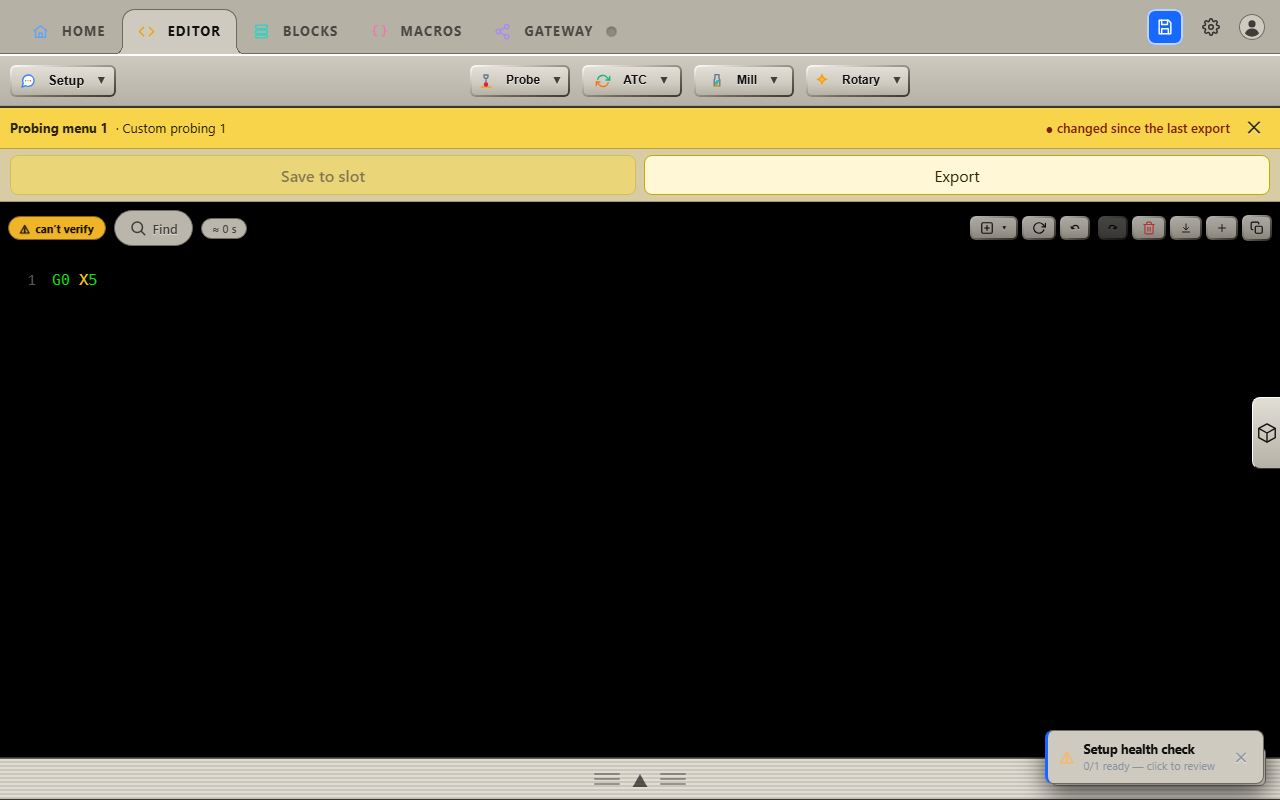This screenshot has width=1280, height=800.
Task: Open the Probe dropdown menu
Action: click(520, 80)
